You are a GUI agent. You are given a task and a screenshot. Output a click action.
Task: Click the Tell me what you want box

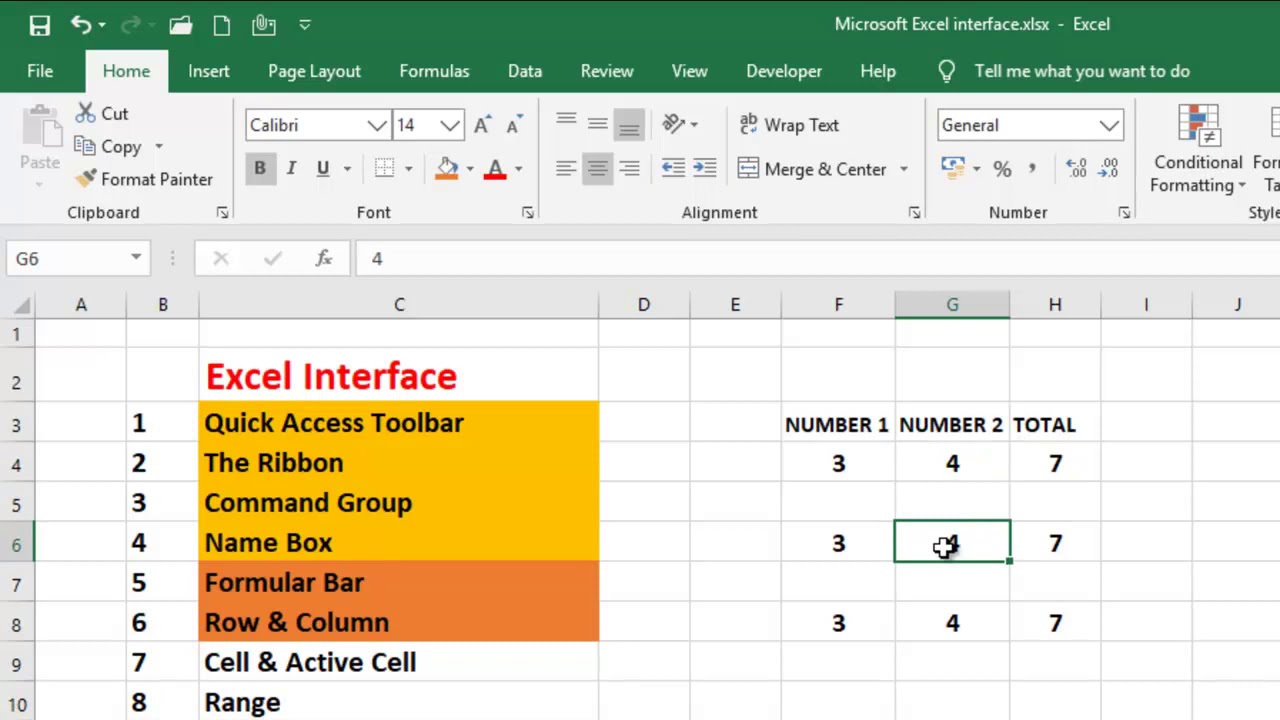[1082, 71]
